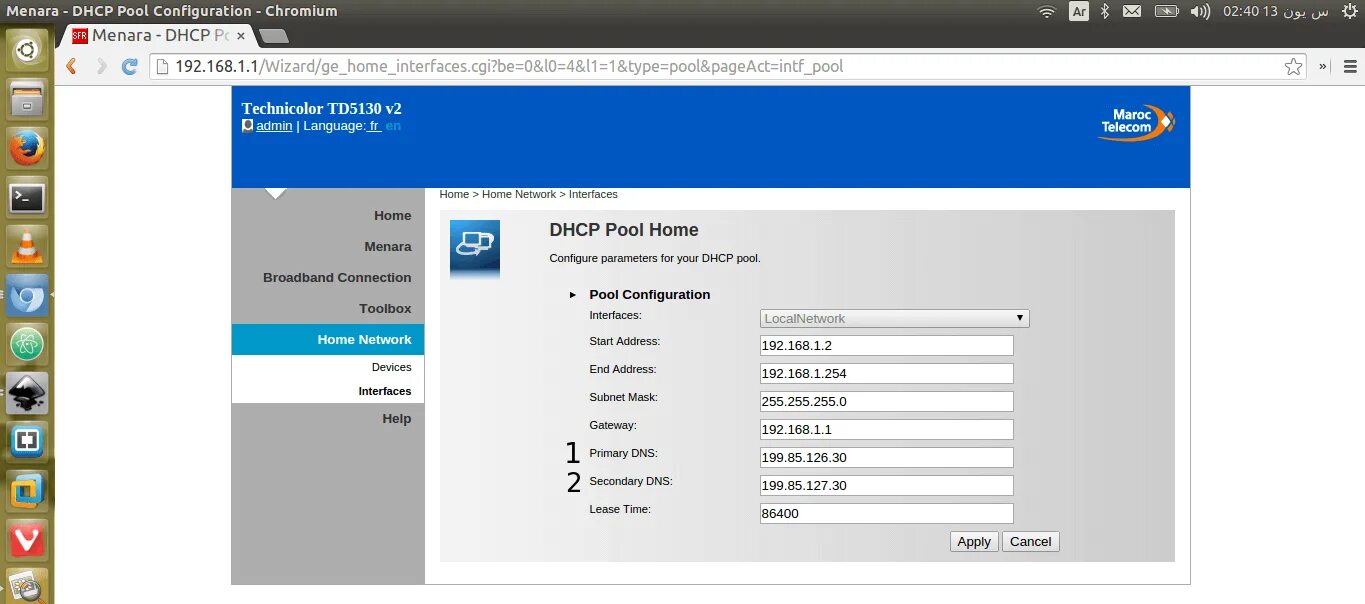The height and width of the screenshot is (604, 1365).
Task: Open the mail messaging indicator
Action: coord(1132,11)
